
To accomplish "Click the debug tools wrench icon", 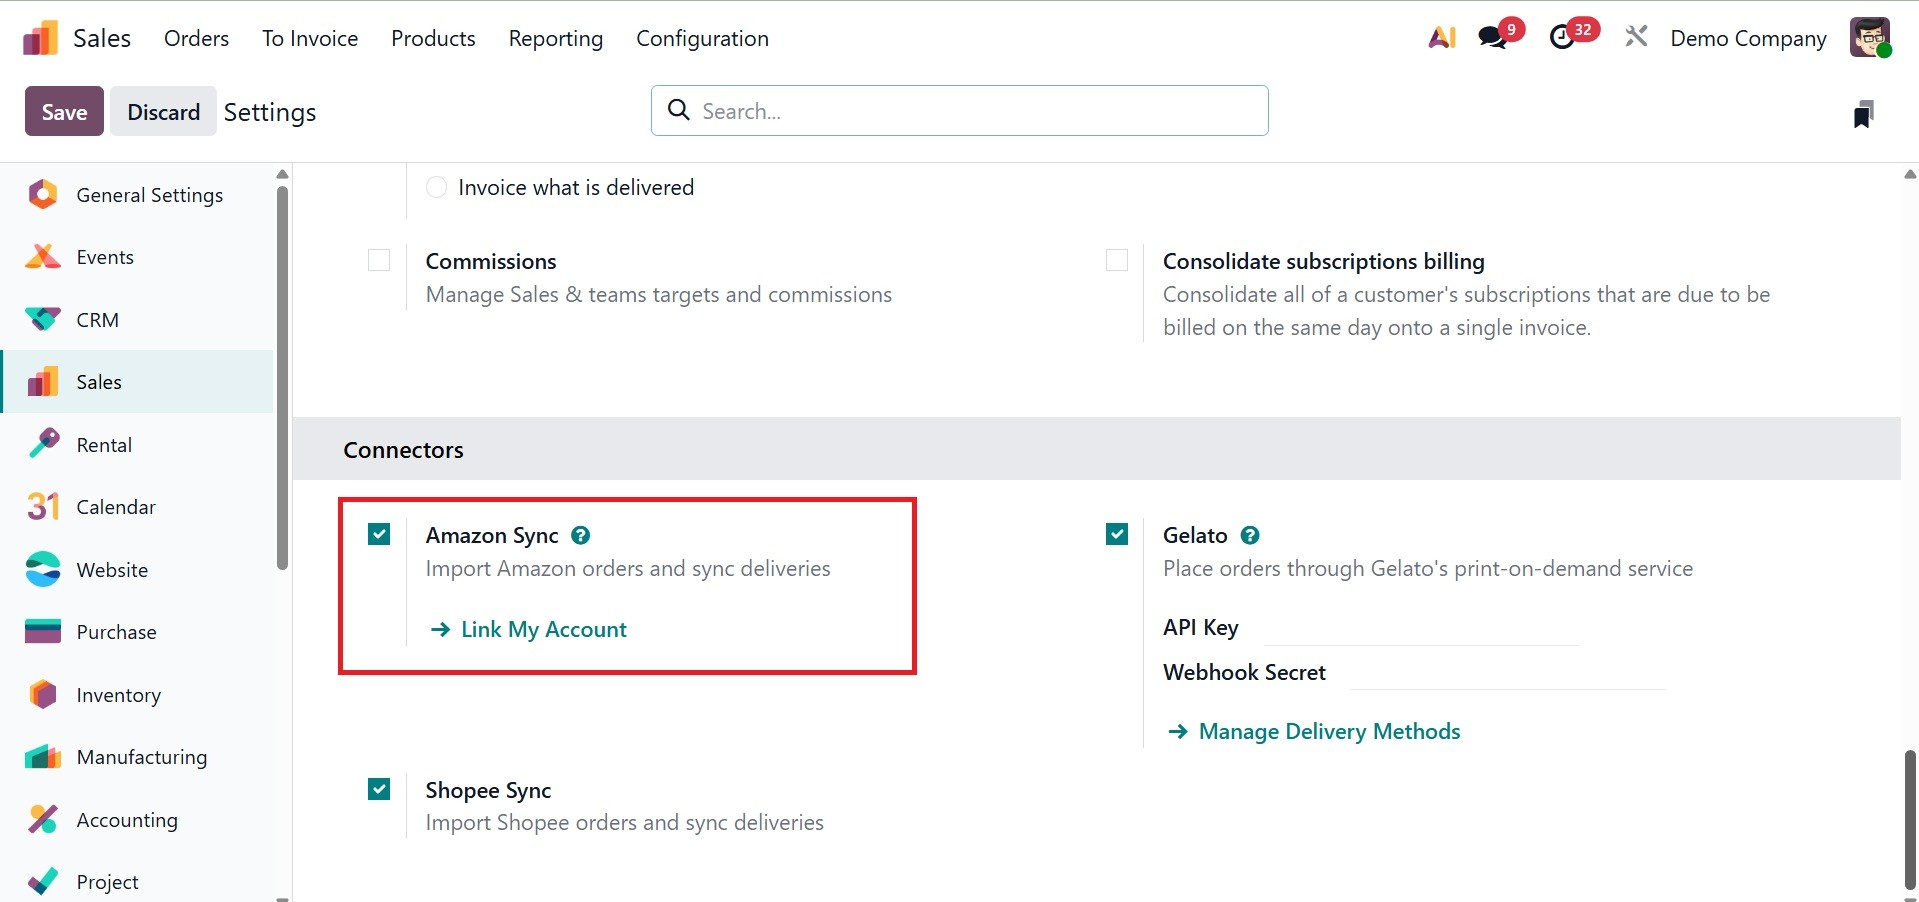I will (1636, 38).
